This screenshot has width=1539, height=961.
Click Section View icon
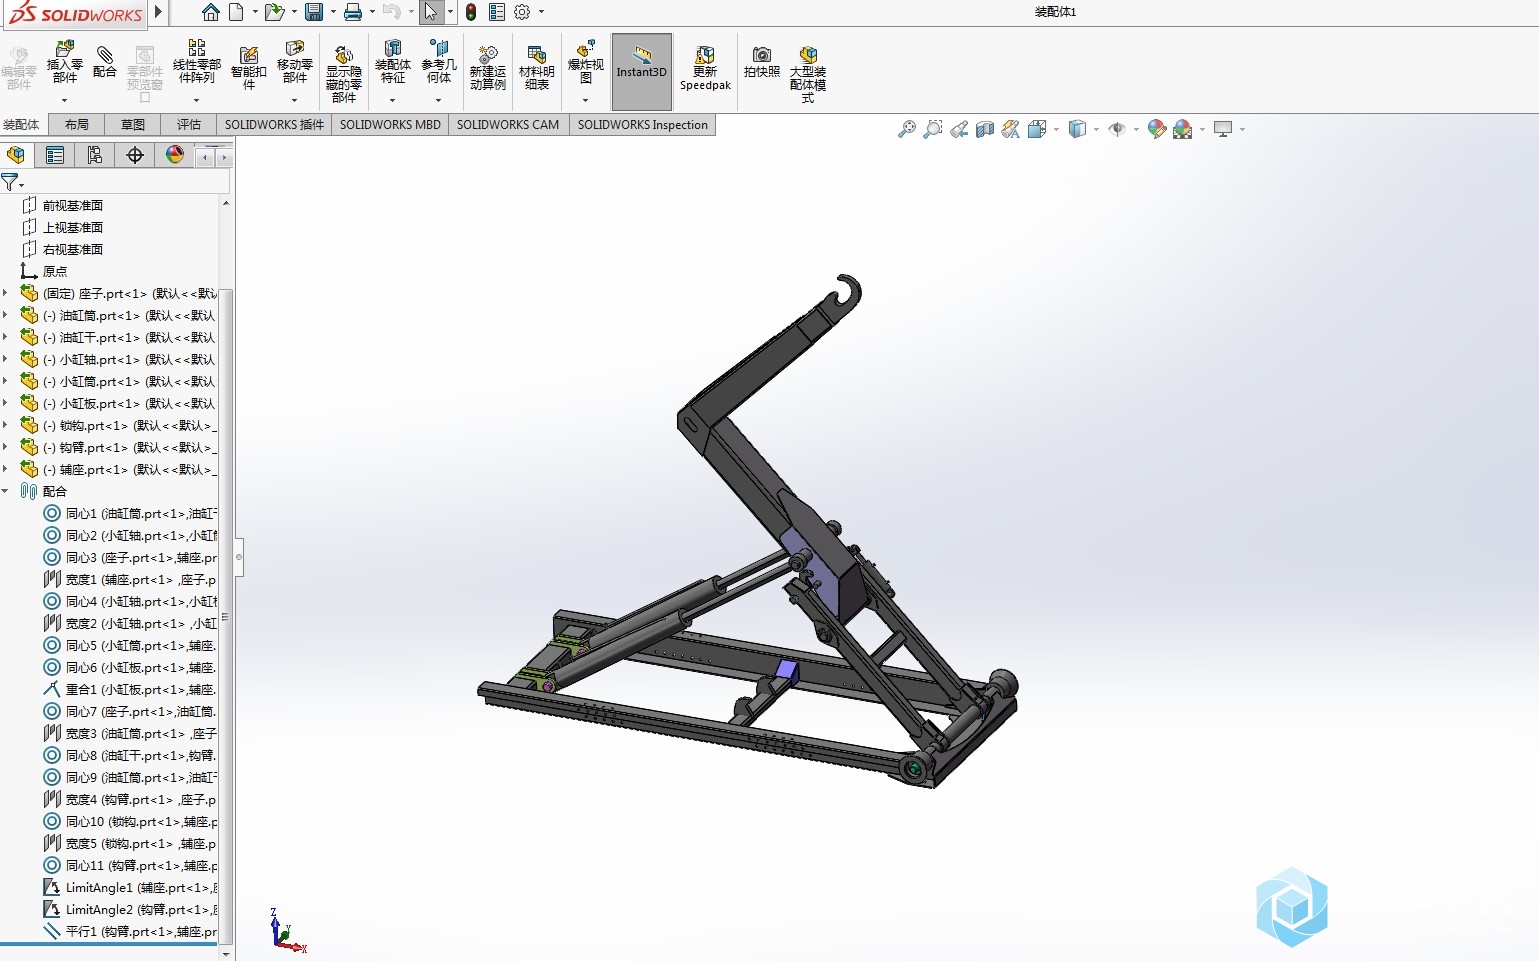[985, 129]
